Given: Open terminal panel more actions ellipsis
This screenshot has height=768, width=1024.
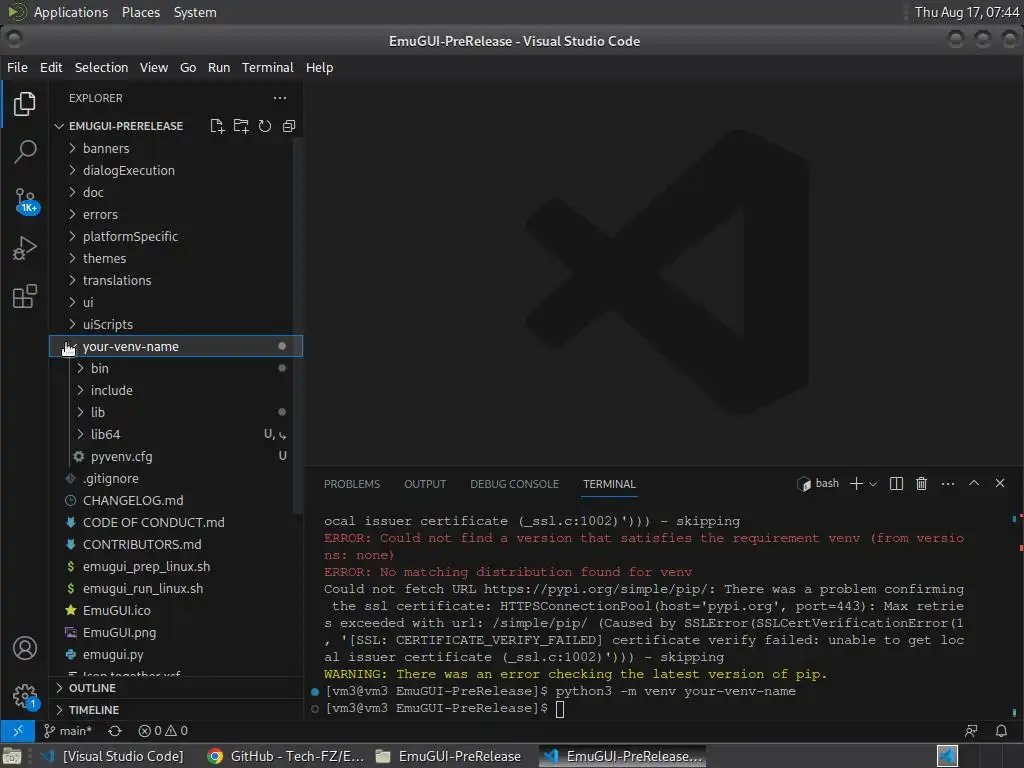Looking at the screenshot, I should 948,483.
